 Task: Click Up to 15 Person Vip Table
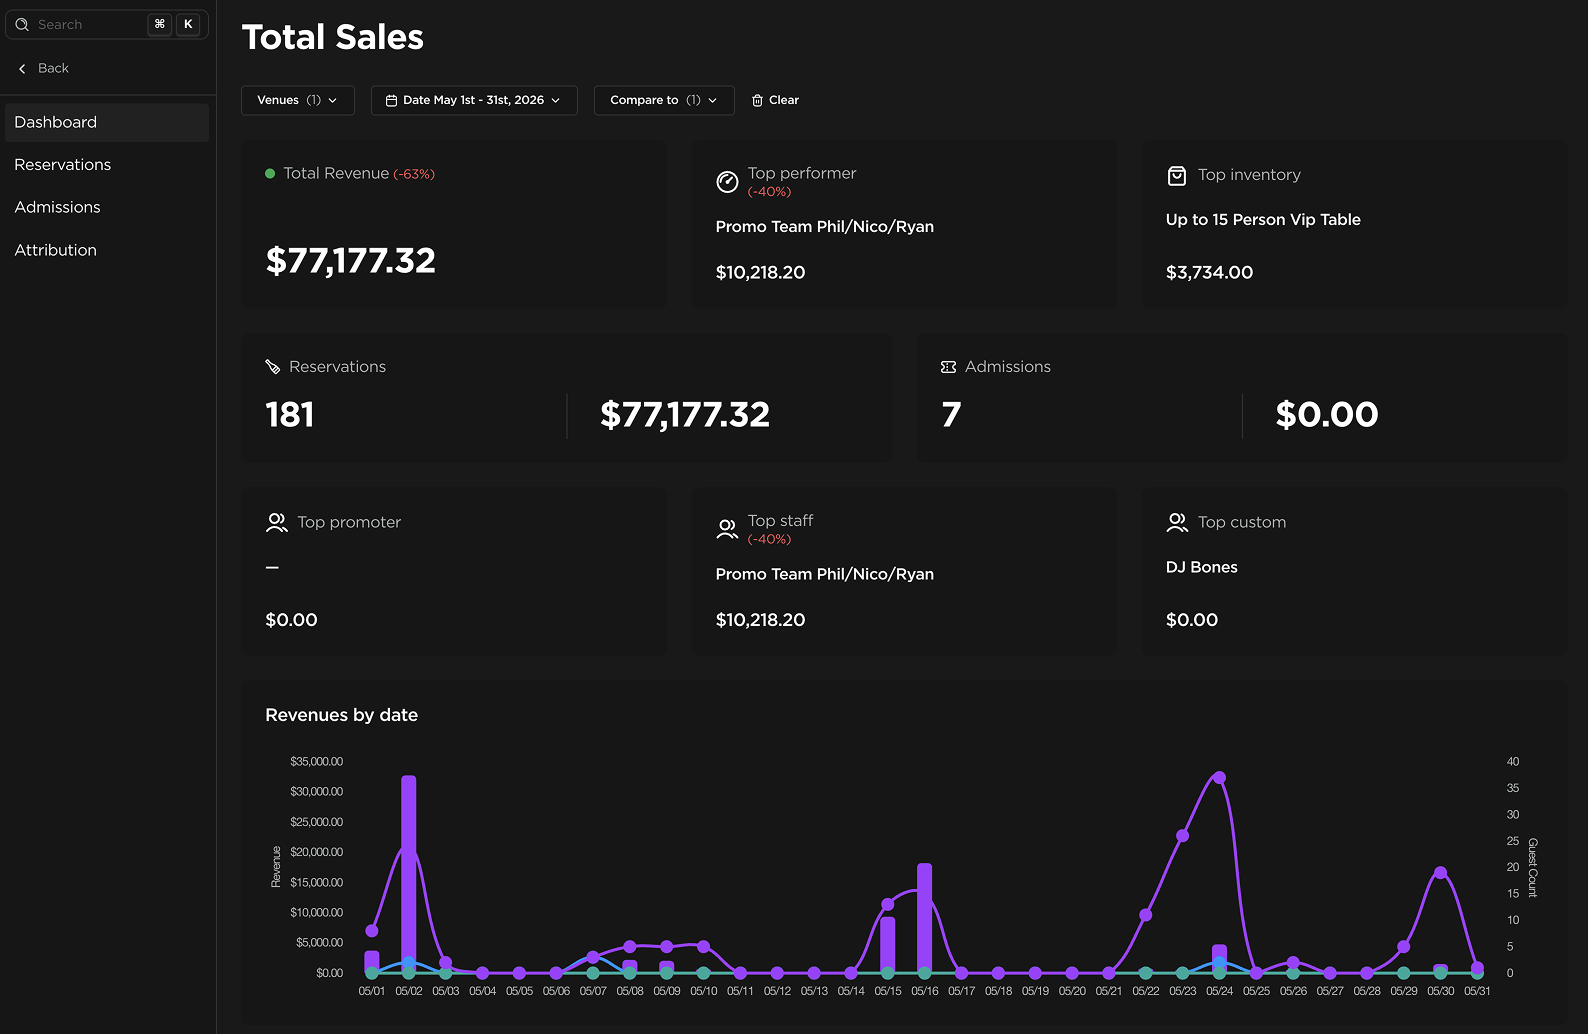[x=1263, y=220]
